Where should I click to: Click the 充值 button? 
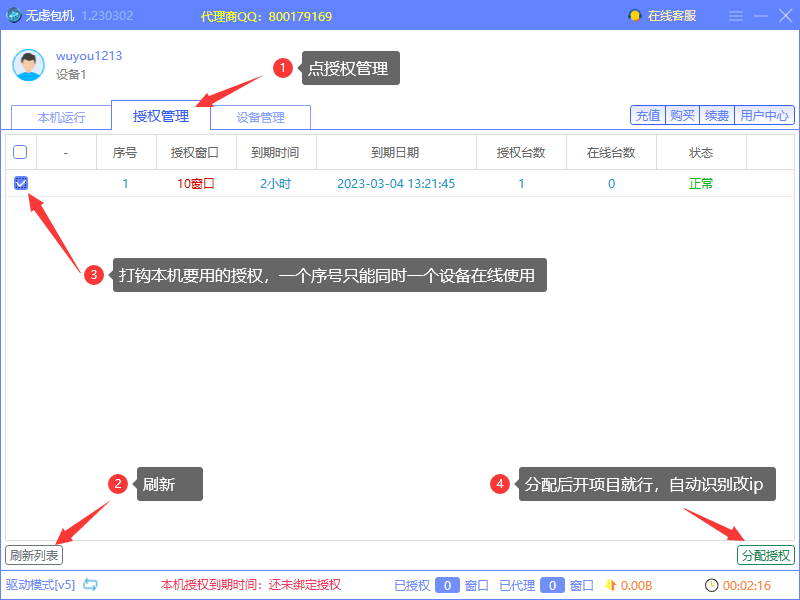[x=647, y=116]
